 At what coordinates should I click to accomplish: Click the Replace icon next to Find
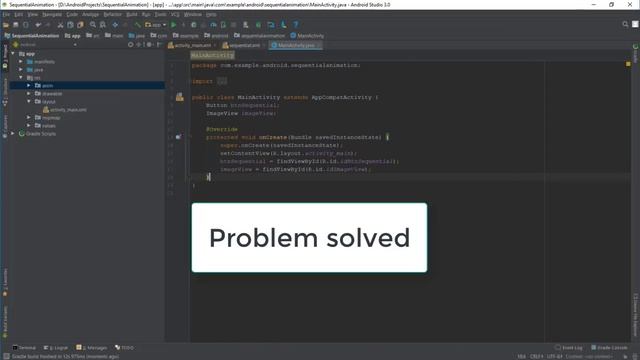point(103,25)
